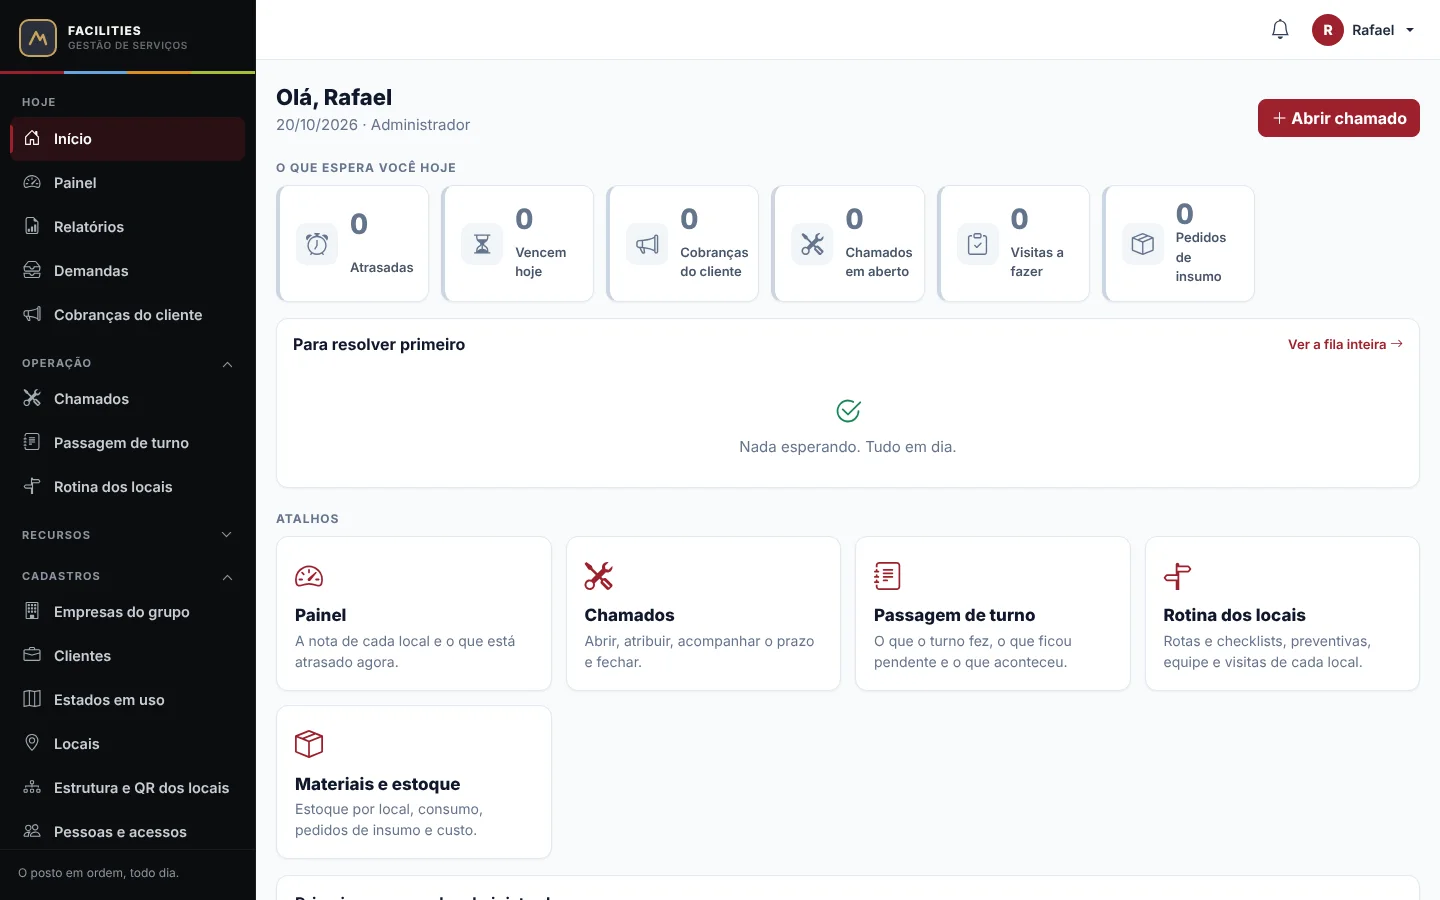This screenshot has width=1440, height=900.
Task: Click the Facilities logo icon
Action: [38, 38]
